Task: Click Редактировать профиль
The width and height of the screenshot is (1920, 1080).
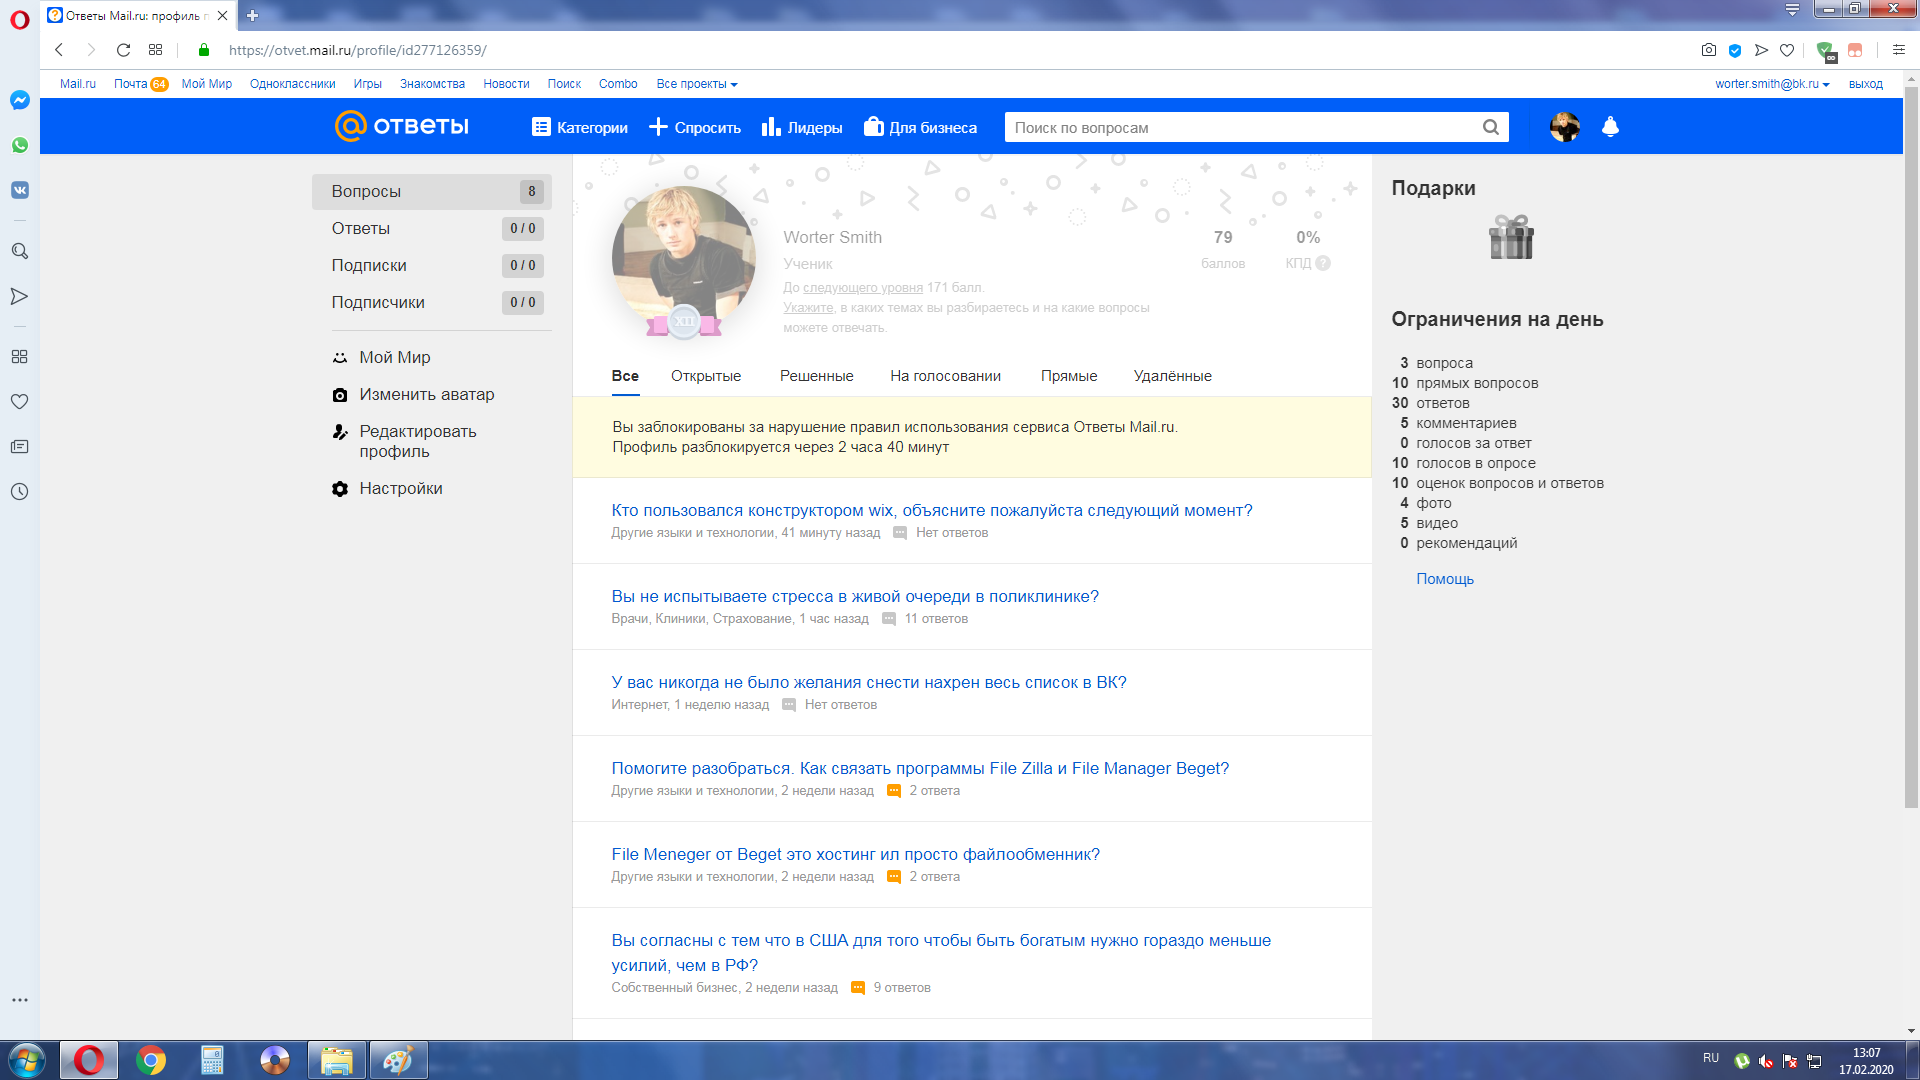Action: point(418,442)
